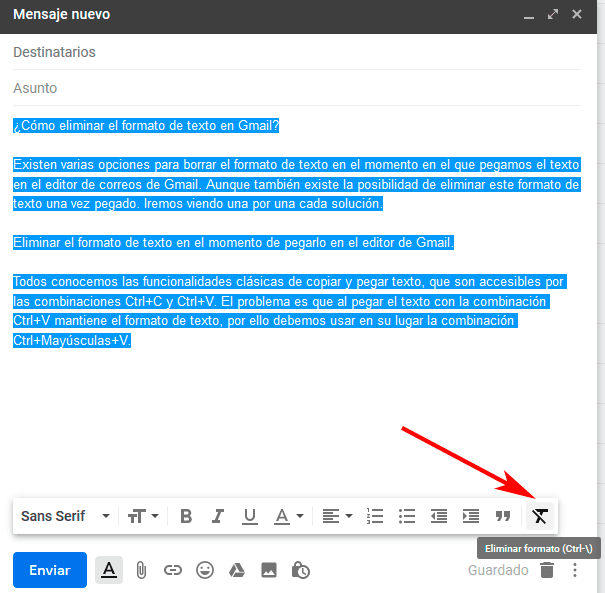
Task: Insert a numbered list
Action: (x=375, y=516)
